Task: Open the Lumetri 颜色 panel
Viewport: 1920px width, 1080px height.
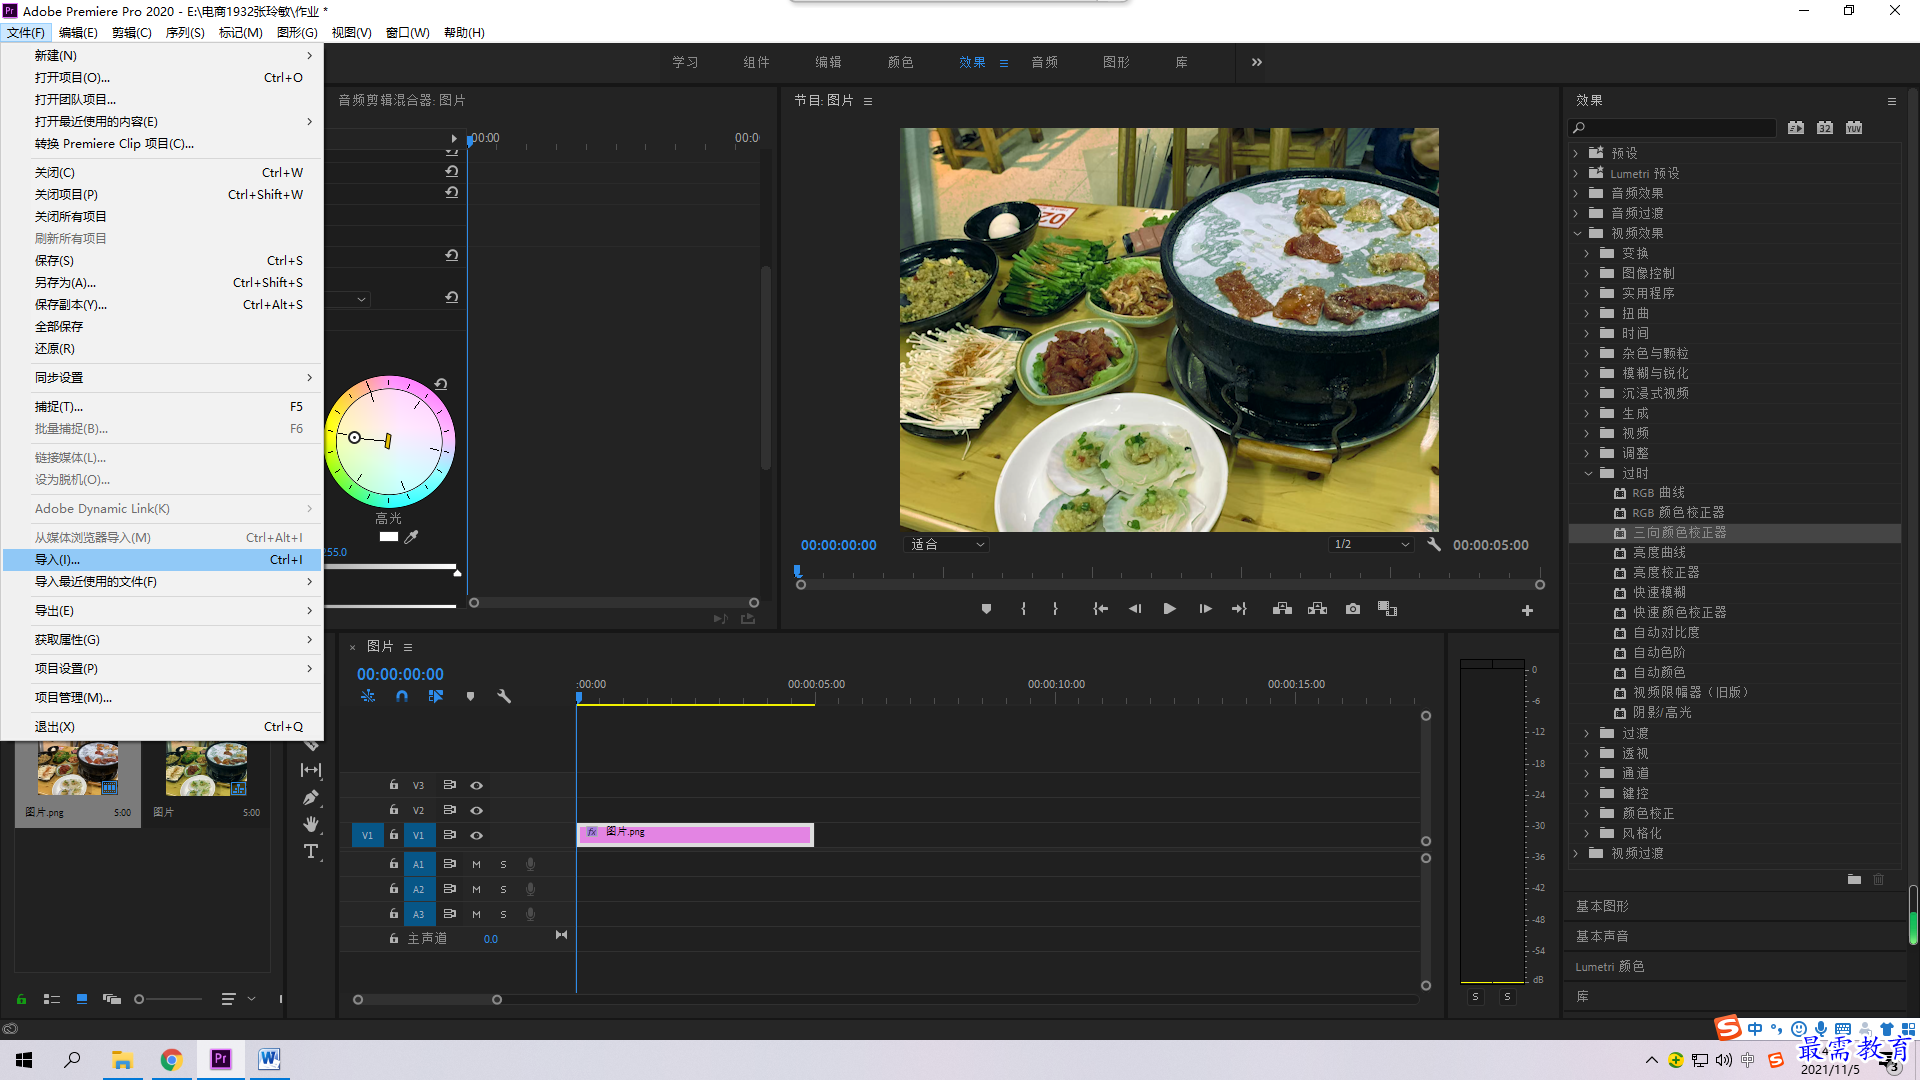Action: tap(1610, 967)
